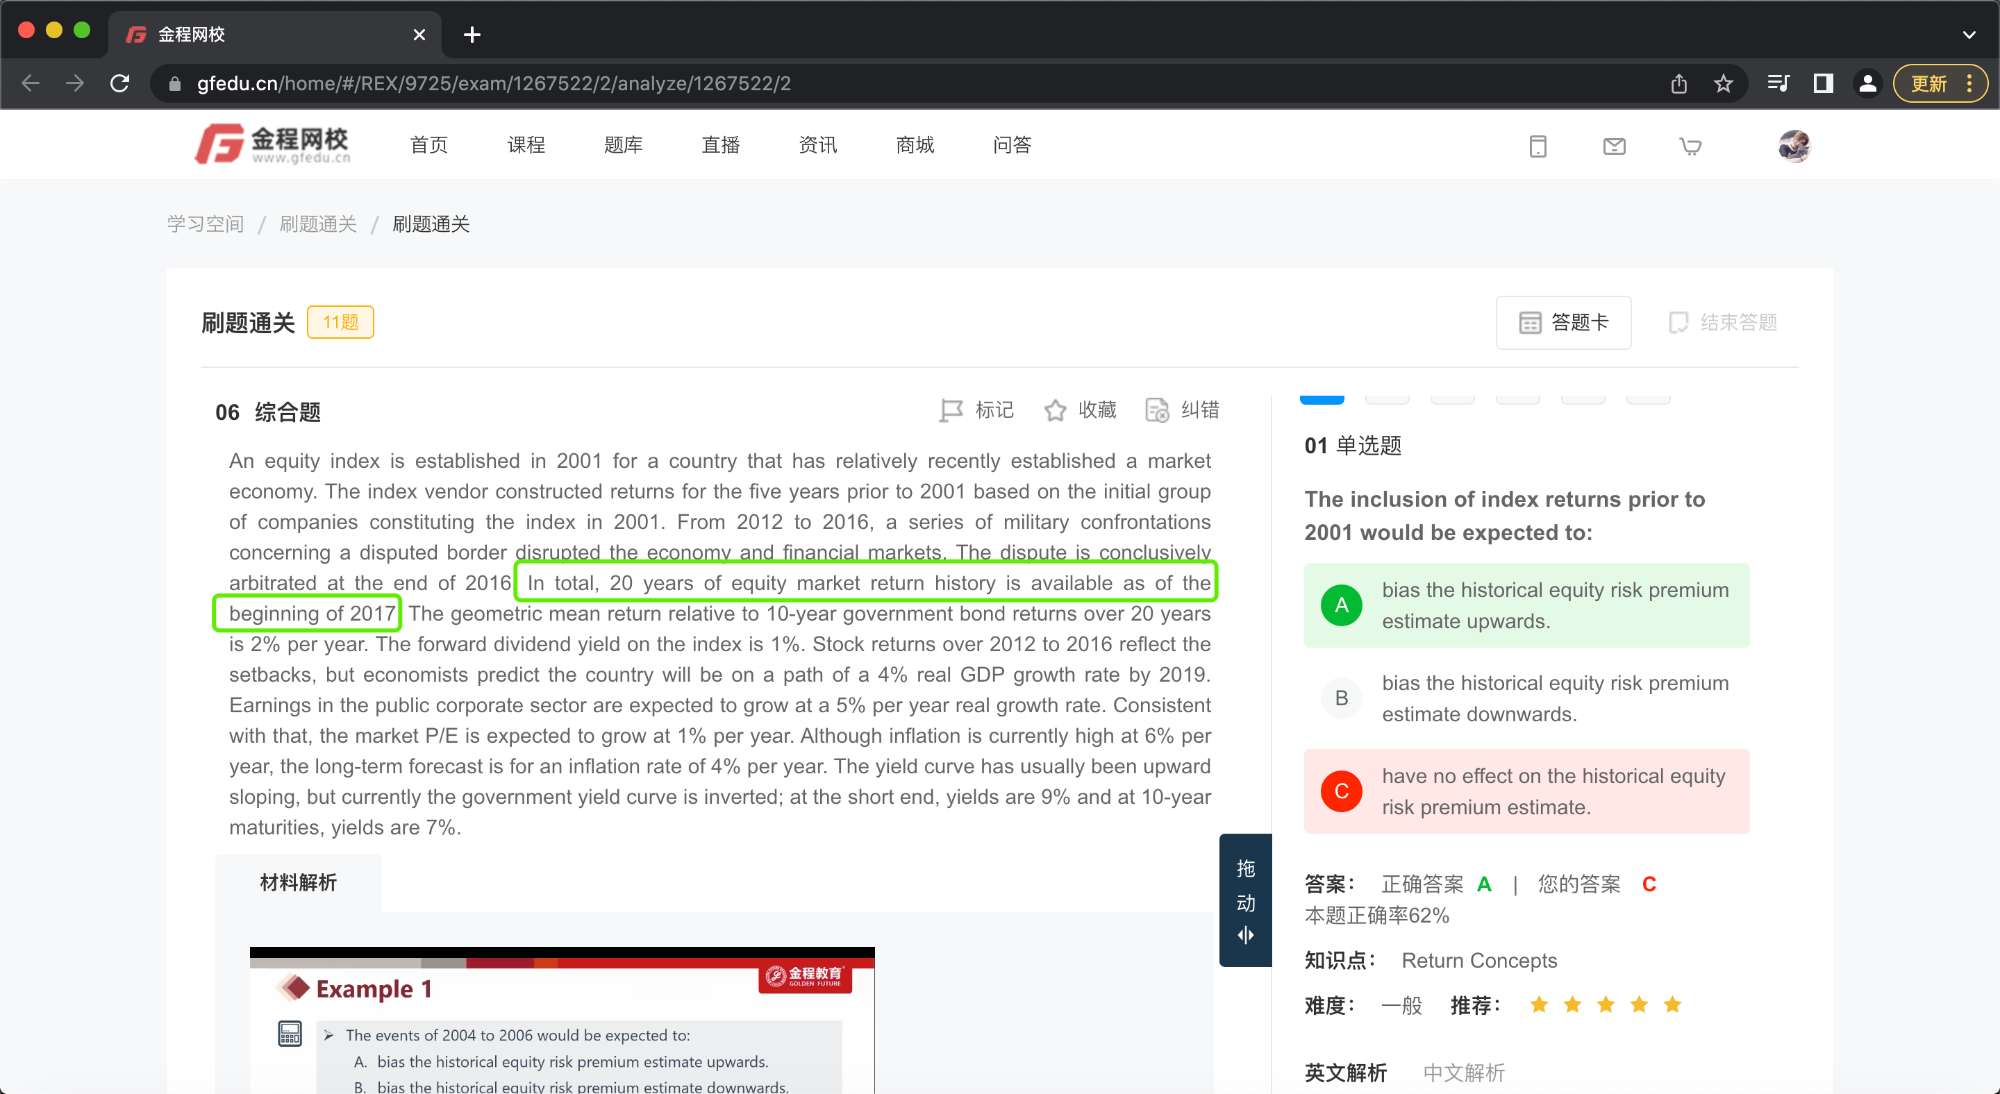Click the 纠错 error report icon
This screenshot has width=2000, height=1094.
pyautogui.click(x=1157, y=411)
